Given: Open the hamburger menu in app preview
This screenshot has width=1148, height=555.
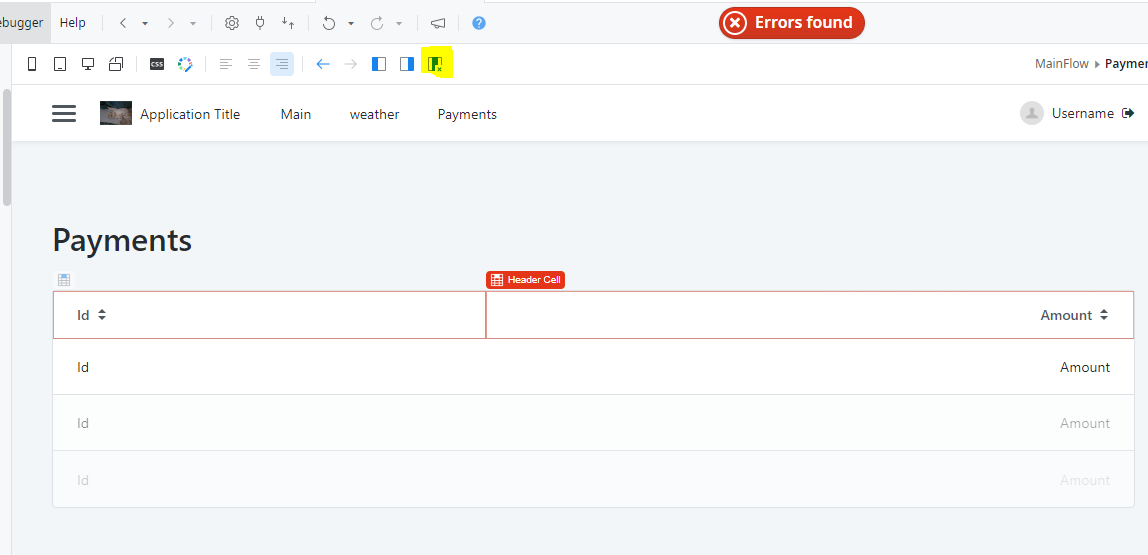Looking at the screenshot, I should (64, 113).
